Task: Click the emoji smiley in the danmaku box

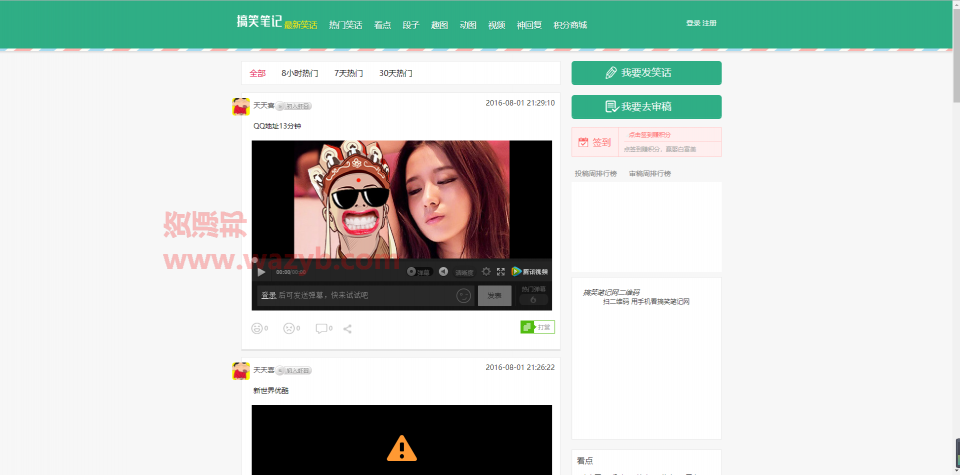Action: pyautogui.click(x=463, y=296)
